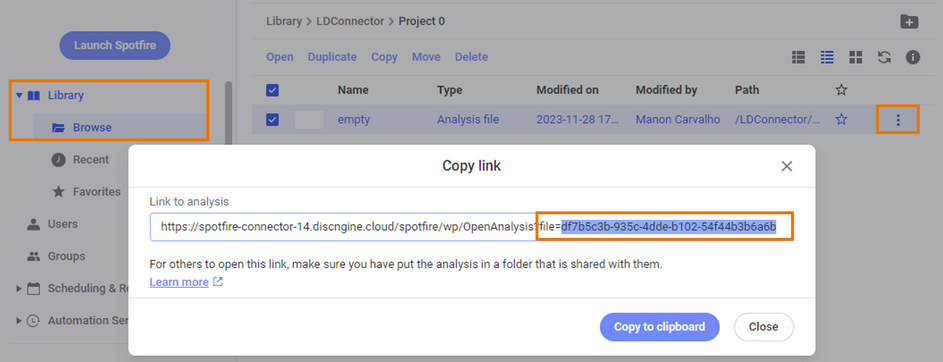This screenshot has height=362, width=943.
Task: Click the Close button in dialog
Action: [x=763, y=327]
